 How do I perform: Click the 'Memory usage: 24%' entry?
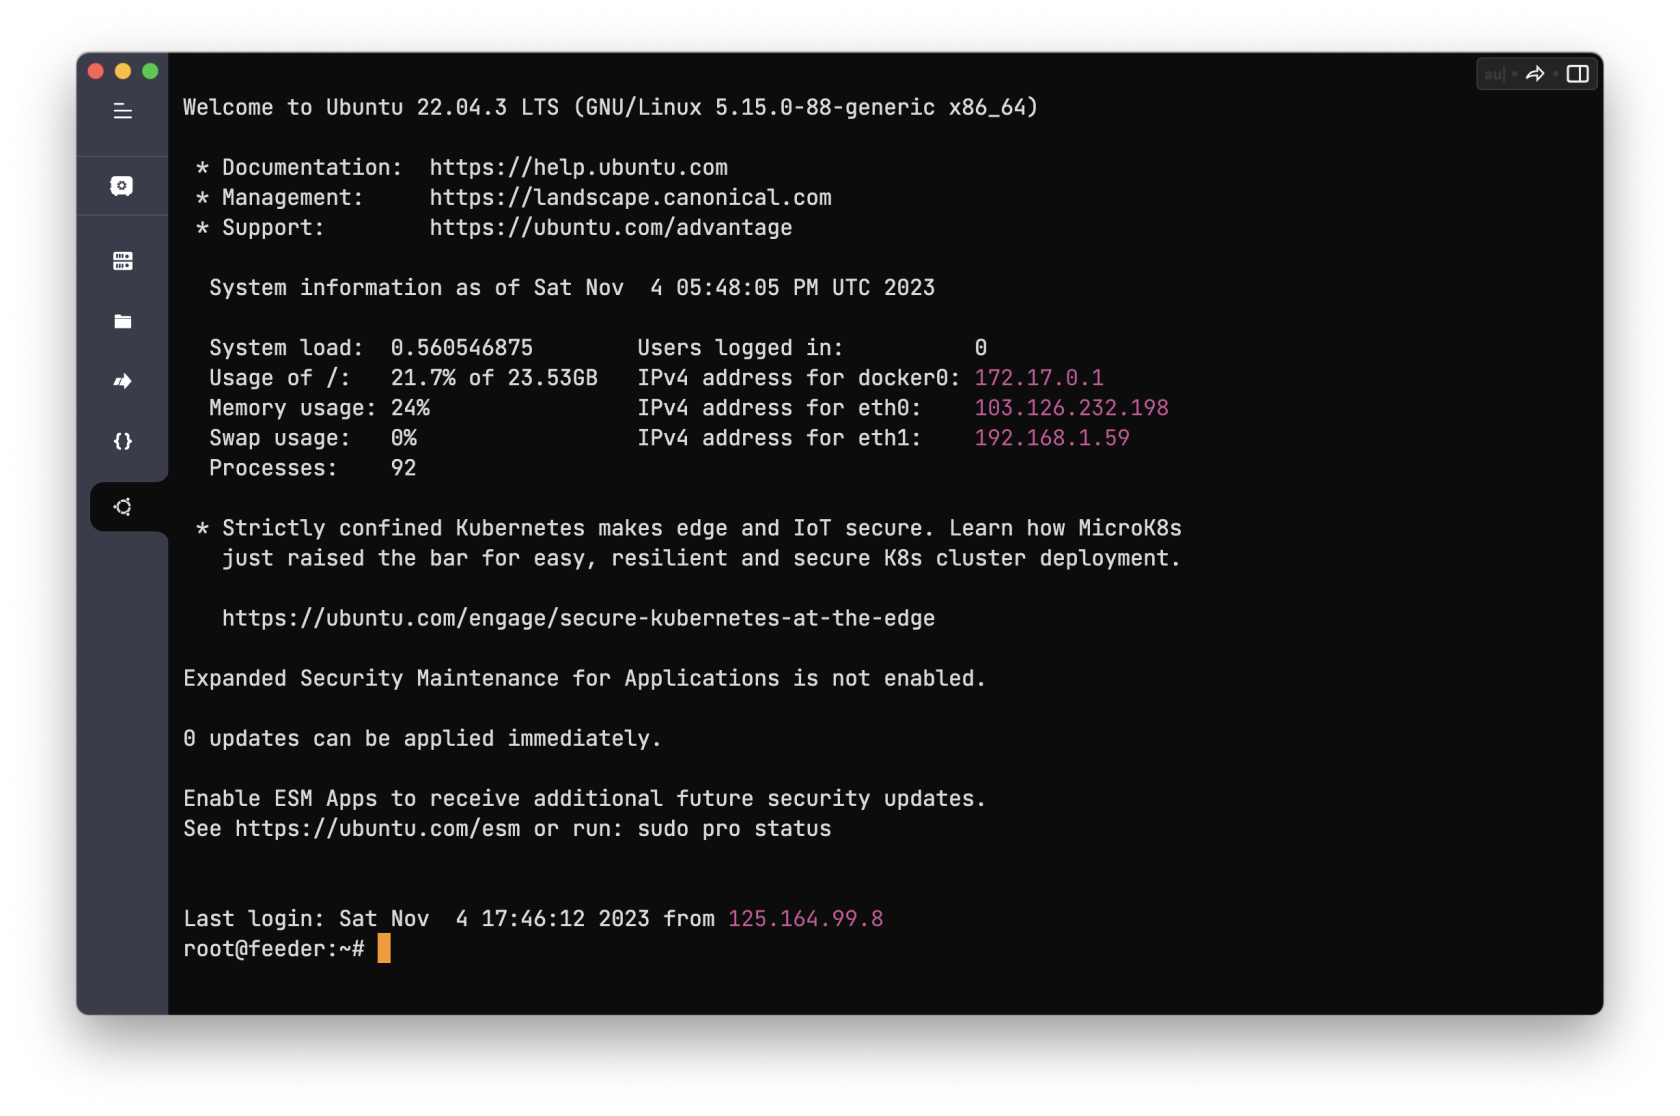click(x=319, y=408)
